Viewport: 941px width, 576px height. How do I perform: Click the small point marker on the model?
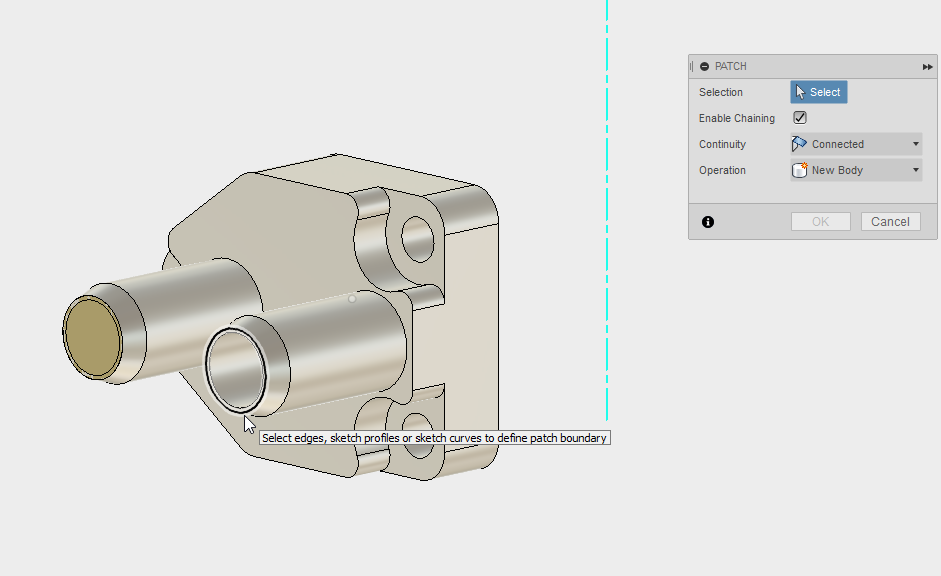(351, 296)
